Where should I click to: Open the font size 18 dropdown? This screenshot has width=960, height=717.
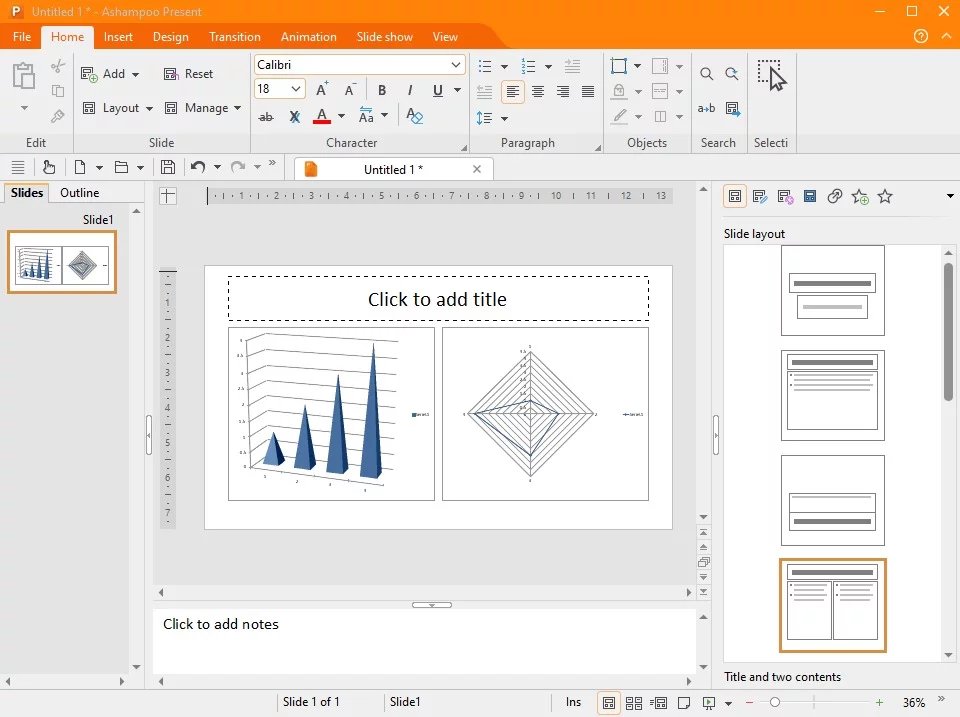click(x=296, y=90)
